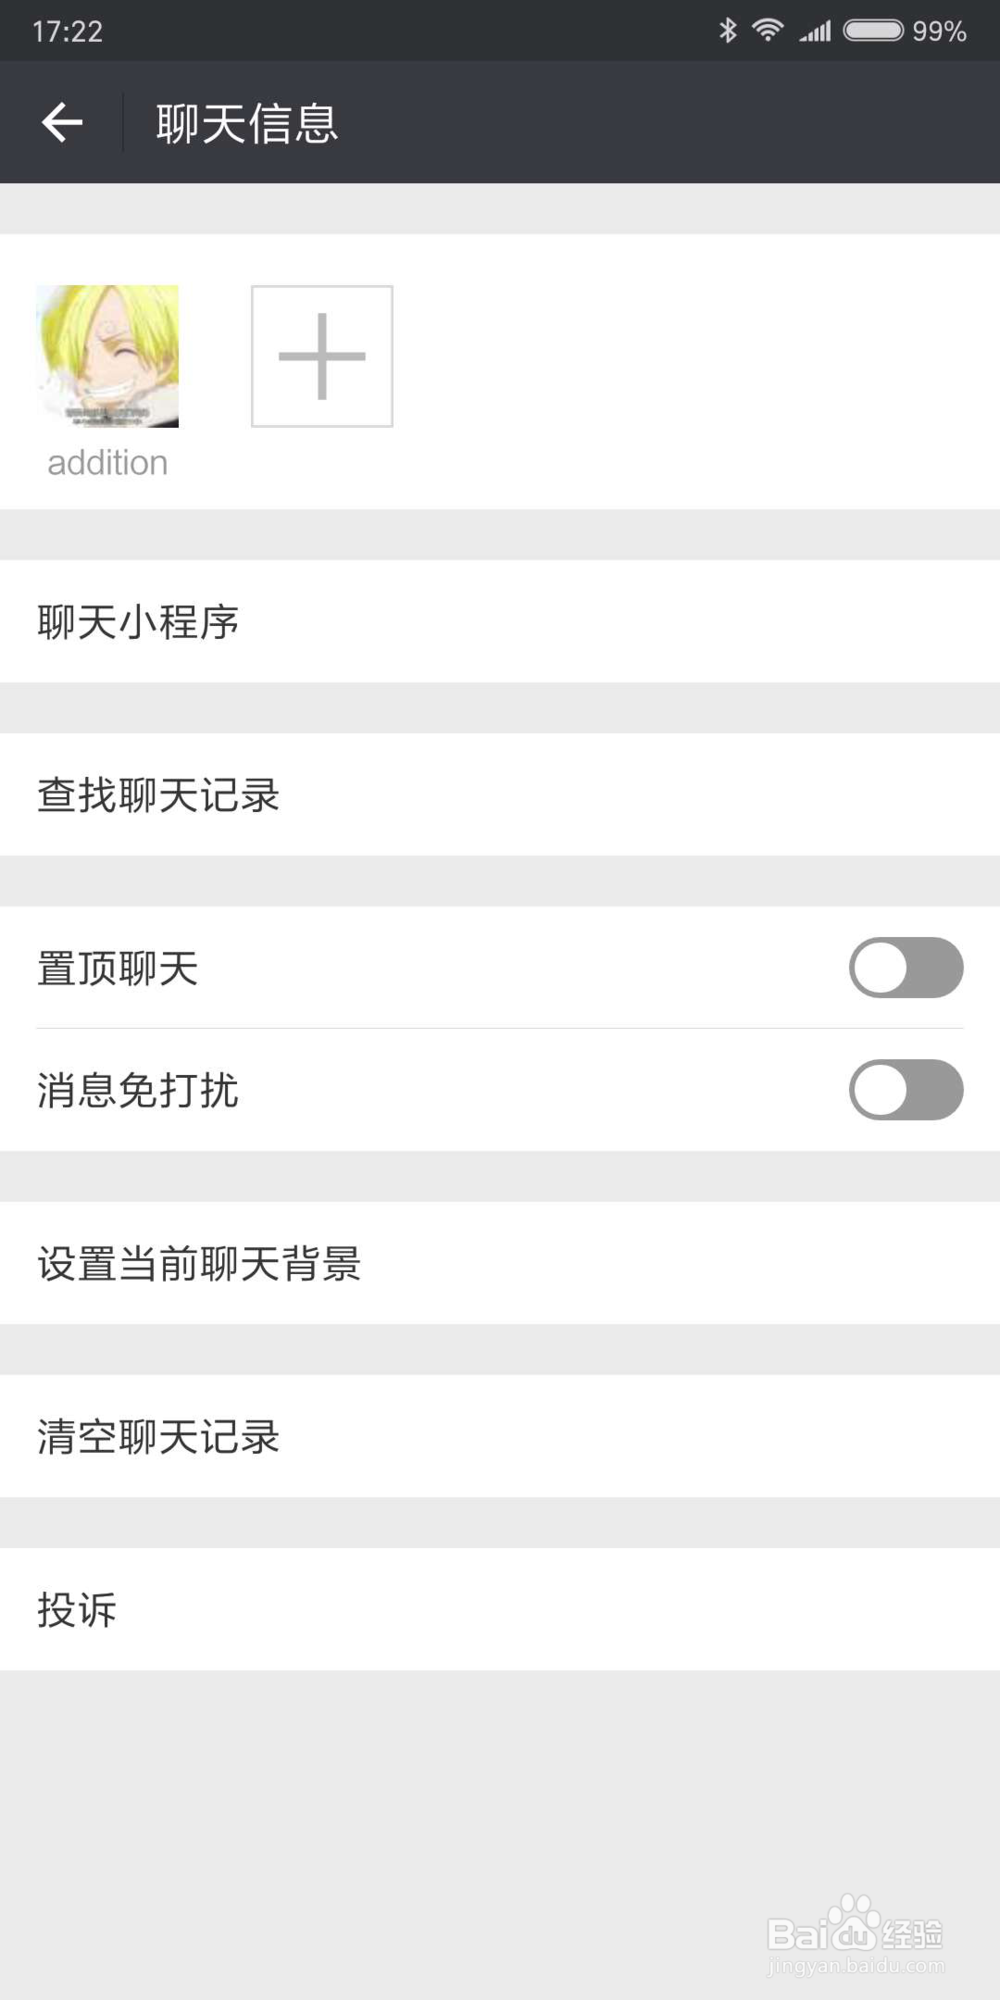Tap the addition contact name label
1000x2000 pixels.
[108, 463]
